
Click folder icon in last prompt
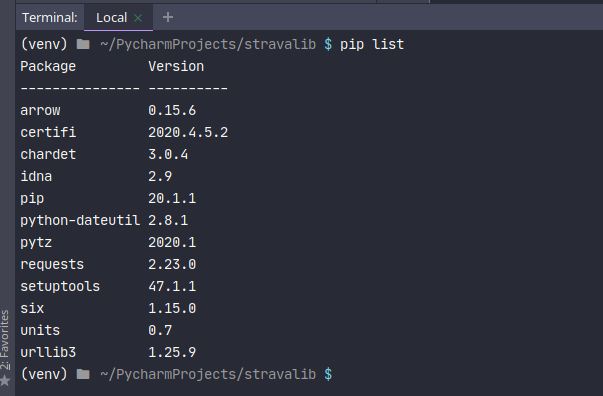coord(83,374)
